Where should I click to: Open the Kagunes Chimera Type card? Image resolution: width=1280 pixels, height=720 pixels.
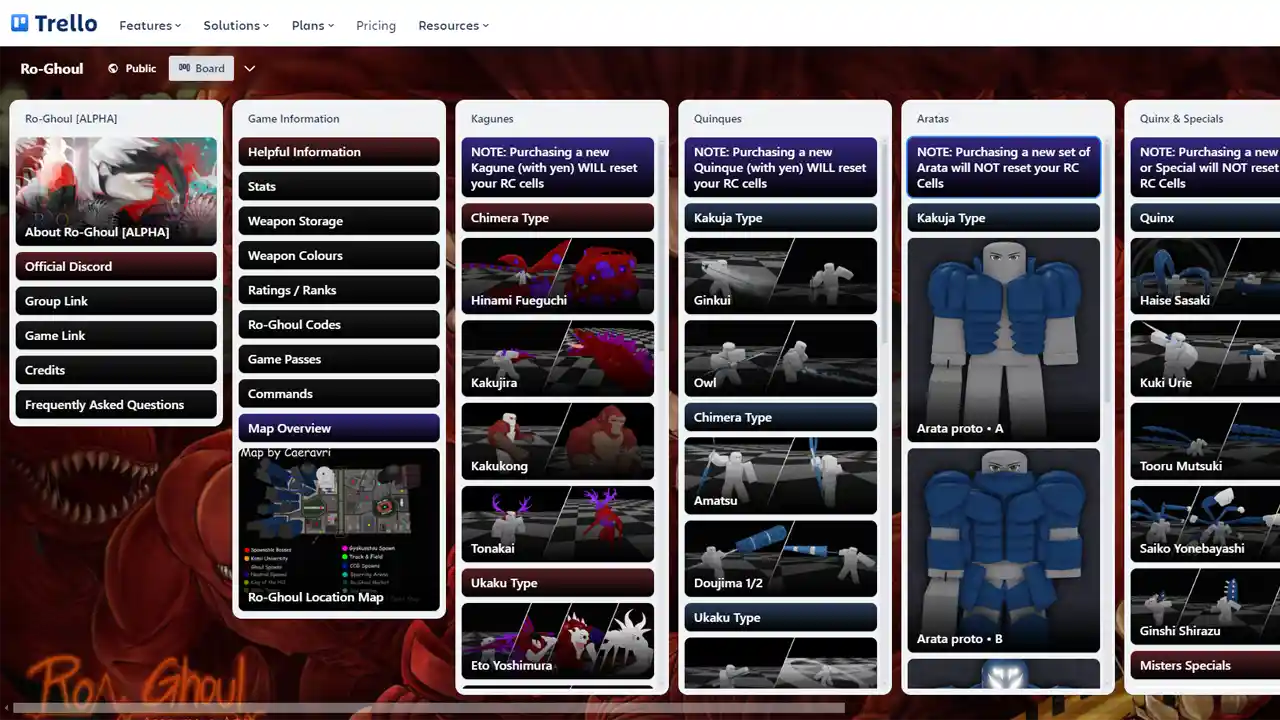click(558, 218)
